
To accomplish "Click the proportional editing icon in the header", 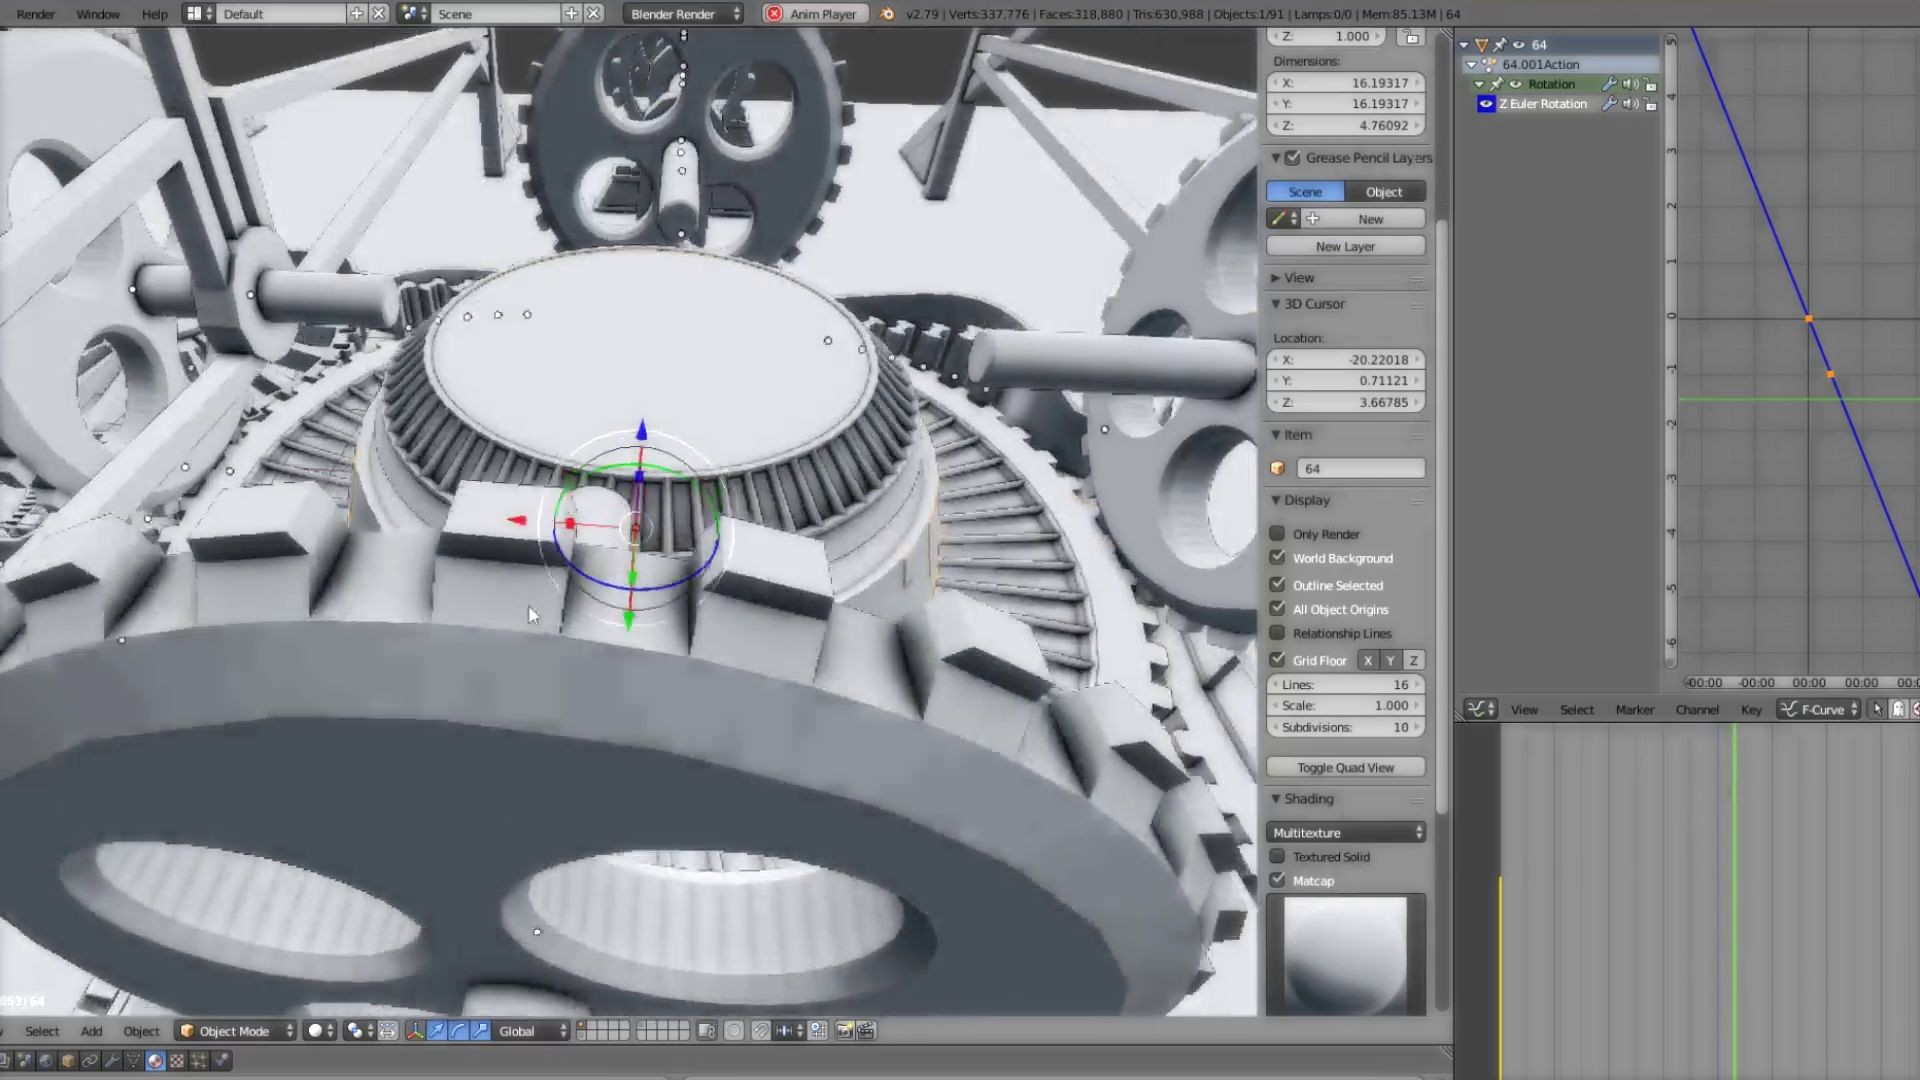I will 735,1030.
